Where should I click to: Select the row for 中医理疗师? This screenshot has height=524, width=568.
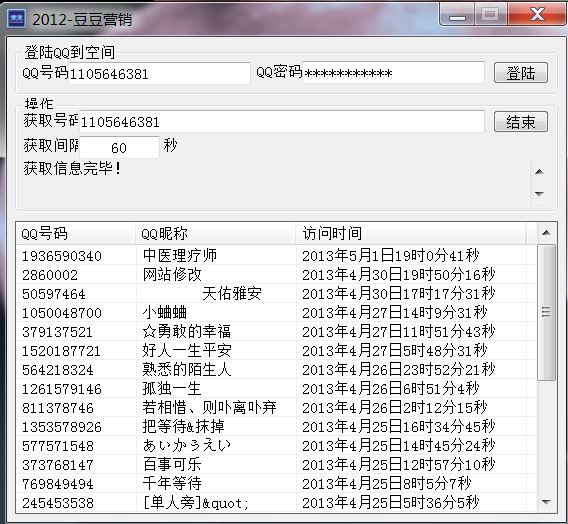tap(276, 256)
